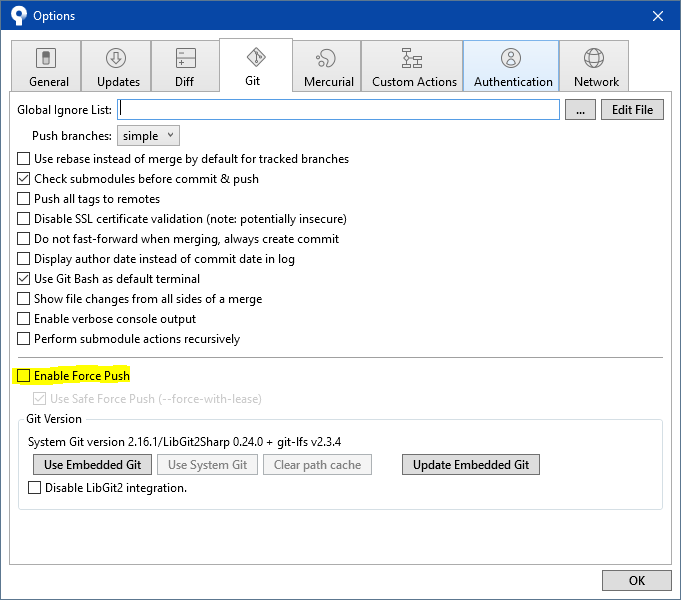Click Update Embedded Git button
The image size is (681, 600).
[x=471, y=465]
